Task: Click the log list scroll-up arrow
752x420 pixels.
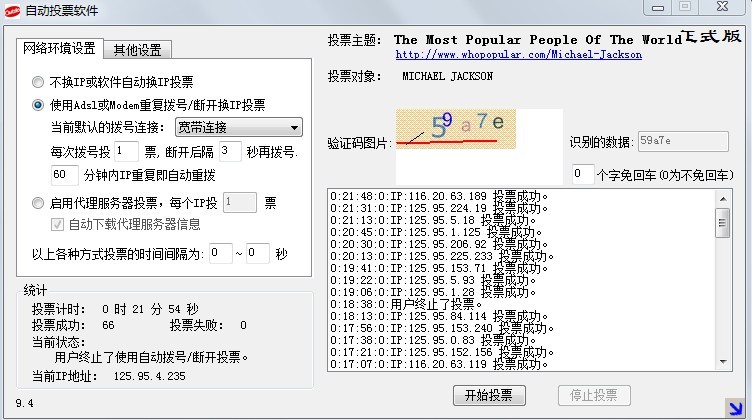Action: point(723,196)
